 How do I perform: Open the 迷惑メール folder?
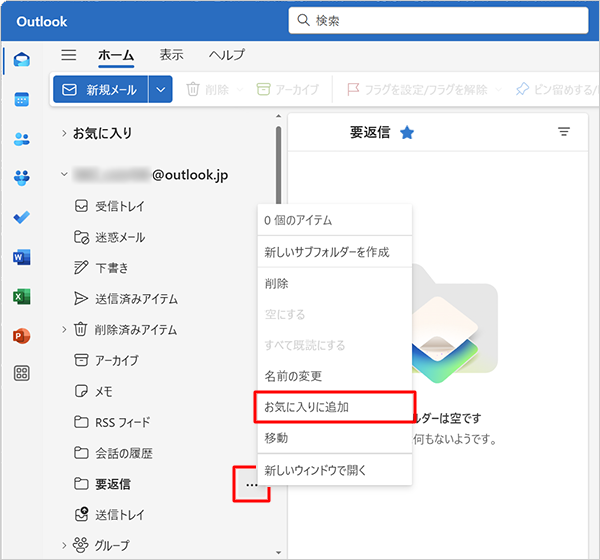pos(109,237)
